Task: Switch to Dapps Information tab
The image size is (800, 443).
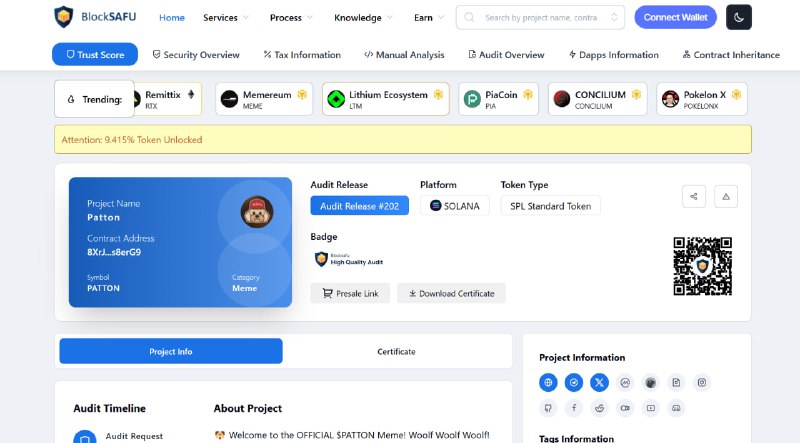Action: point(614,55)
